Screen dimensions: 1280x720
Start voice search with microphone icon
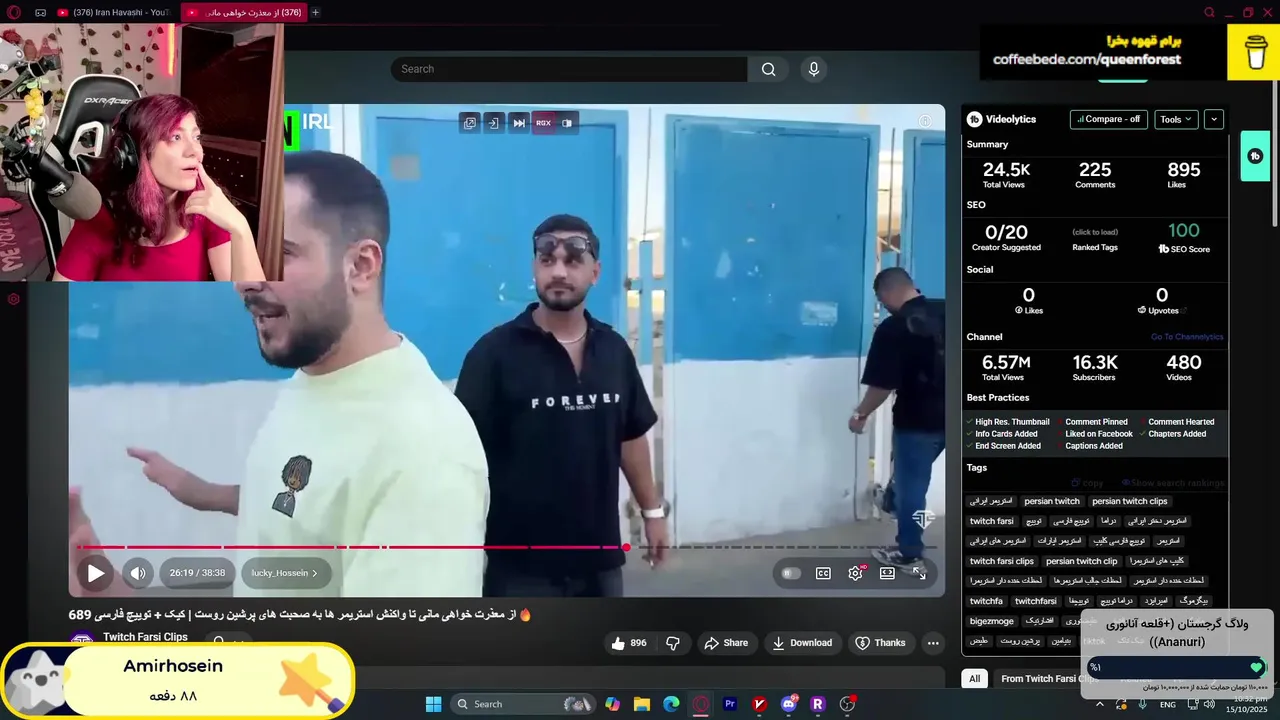[814, 69]
